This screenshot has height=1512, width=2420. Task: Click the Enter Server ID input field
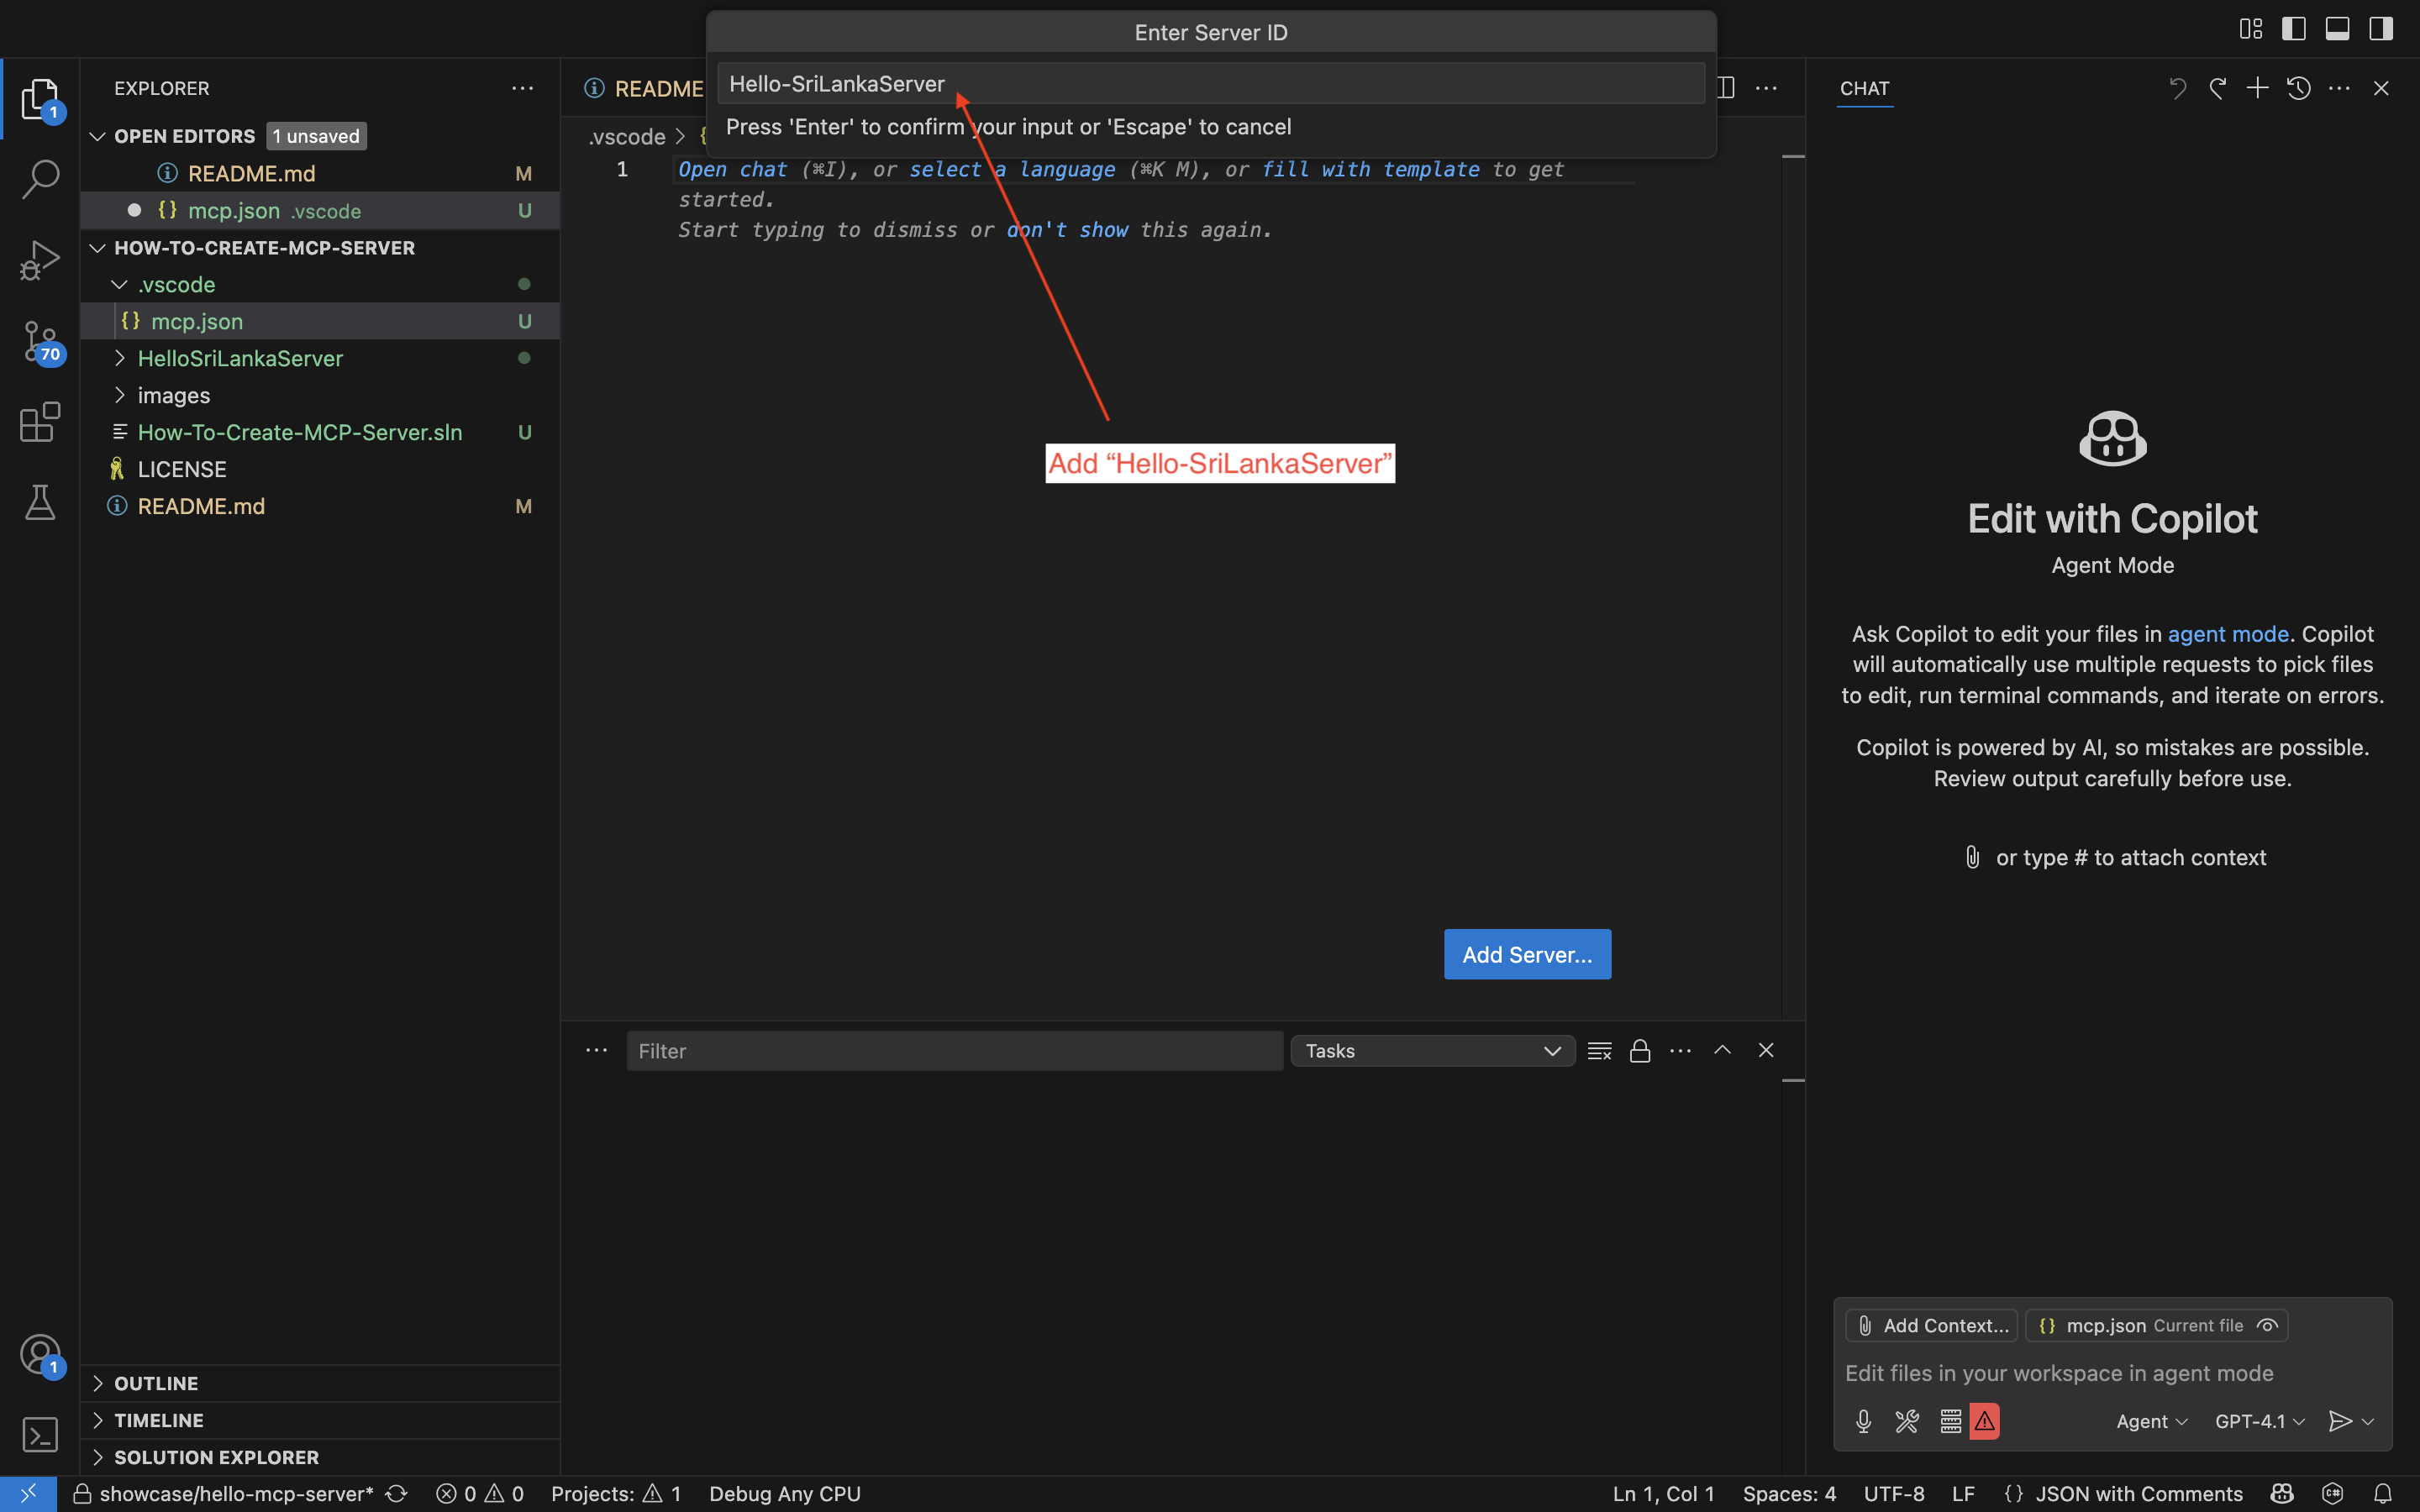click(x=1210, y=84)
